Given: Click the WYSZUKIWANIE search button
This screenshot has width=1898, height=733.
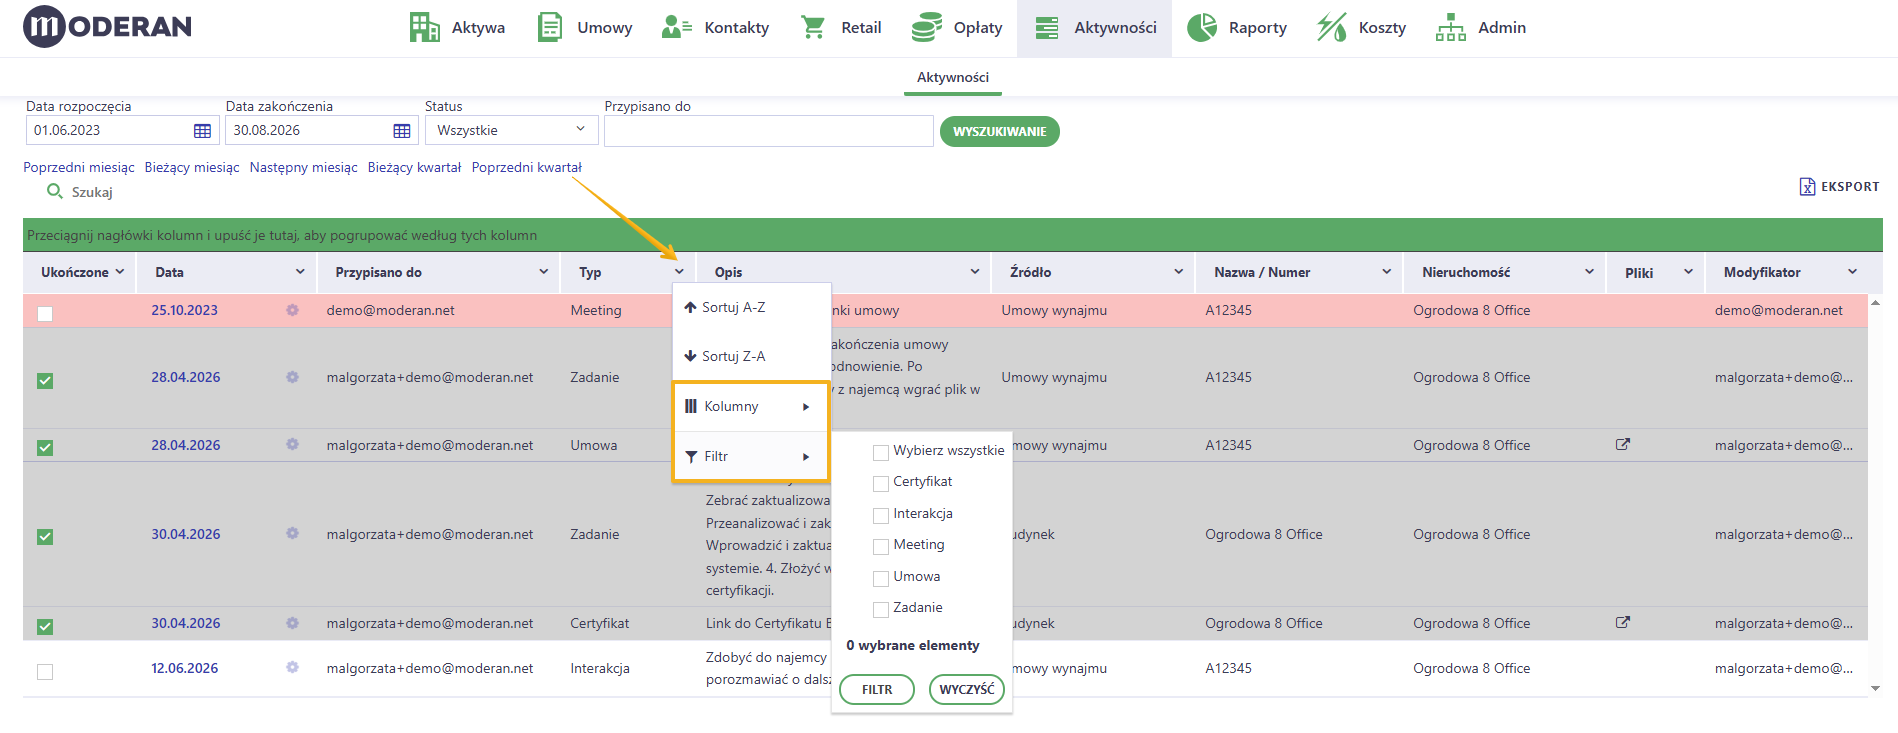Looking at the screenshot, I should coord(999,131).
